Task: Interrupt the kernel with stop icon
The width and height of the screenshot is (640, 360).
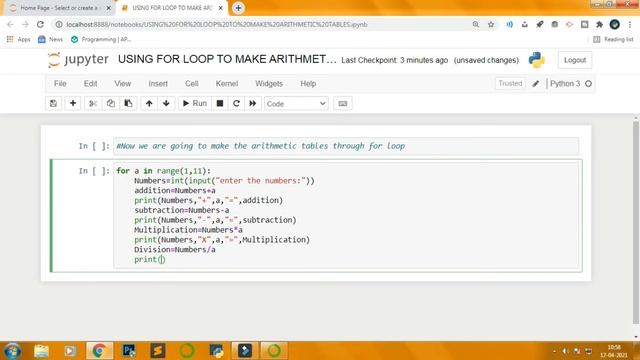Action: point(220,104)
